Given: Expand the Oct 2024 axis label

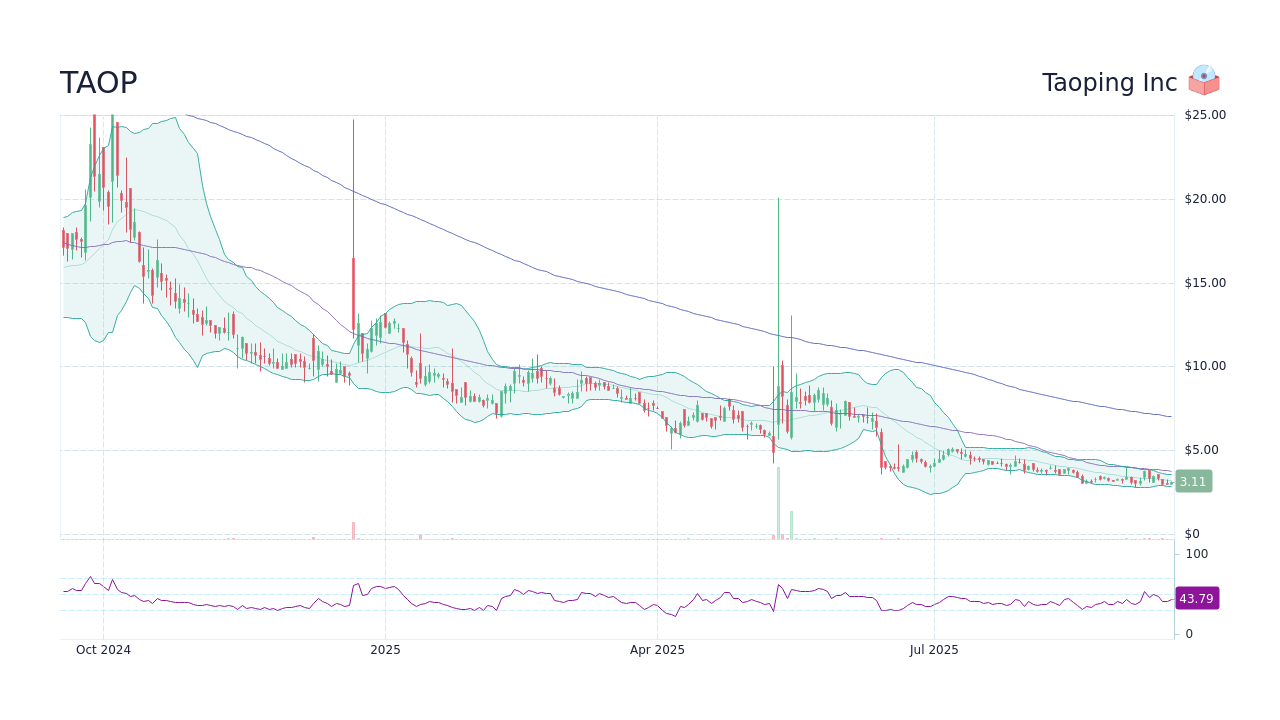Looking at the screenshot, I should click(x=104, y=650).
